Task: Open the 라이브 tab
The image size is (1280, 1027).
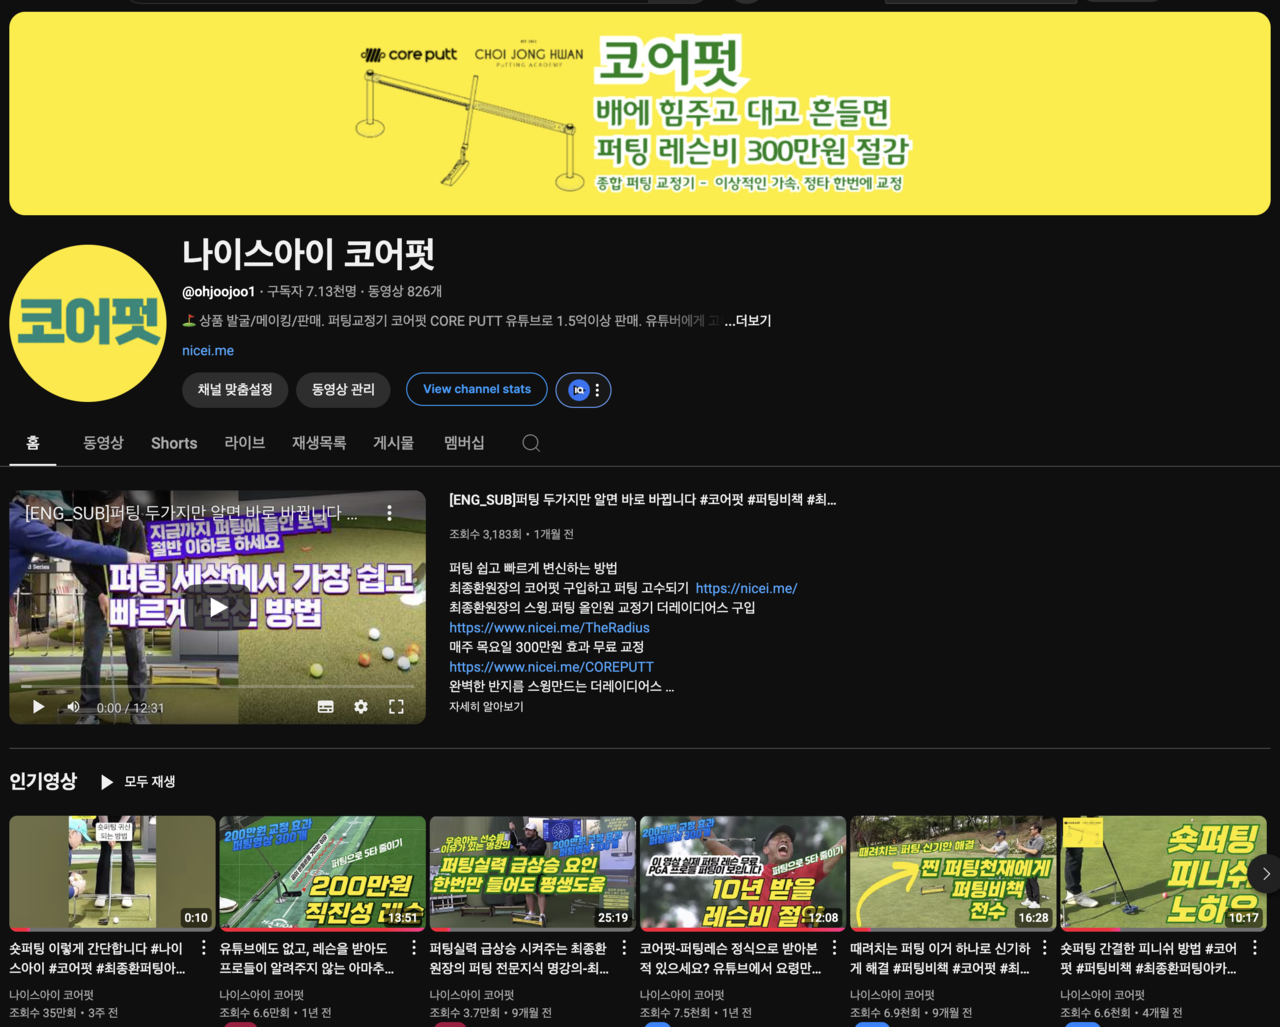Action: tap(245, 443)
